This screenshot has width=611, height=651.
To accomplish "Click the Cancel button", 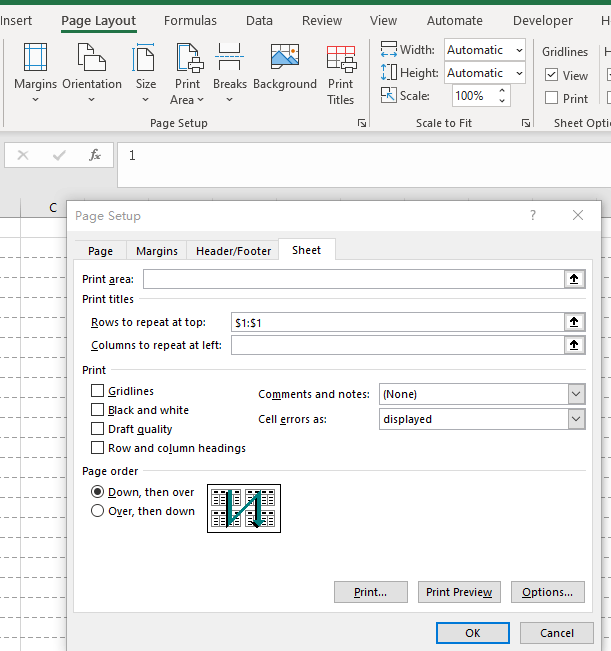I will tap(557, 633).
